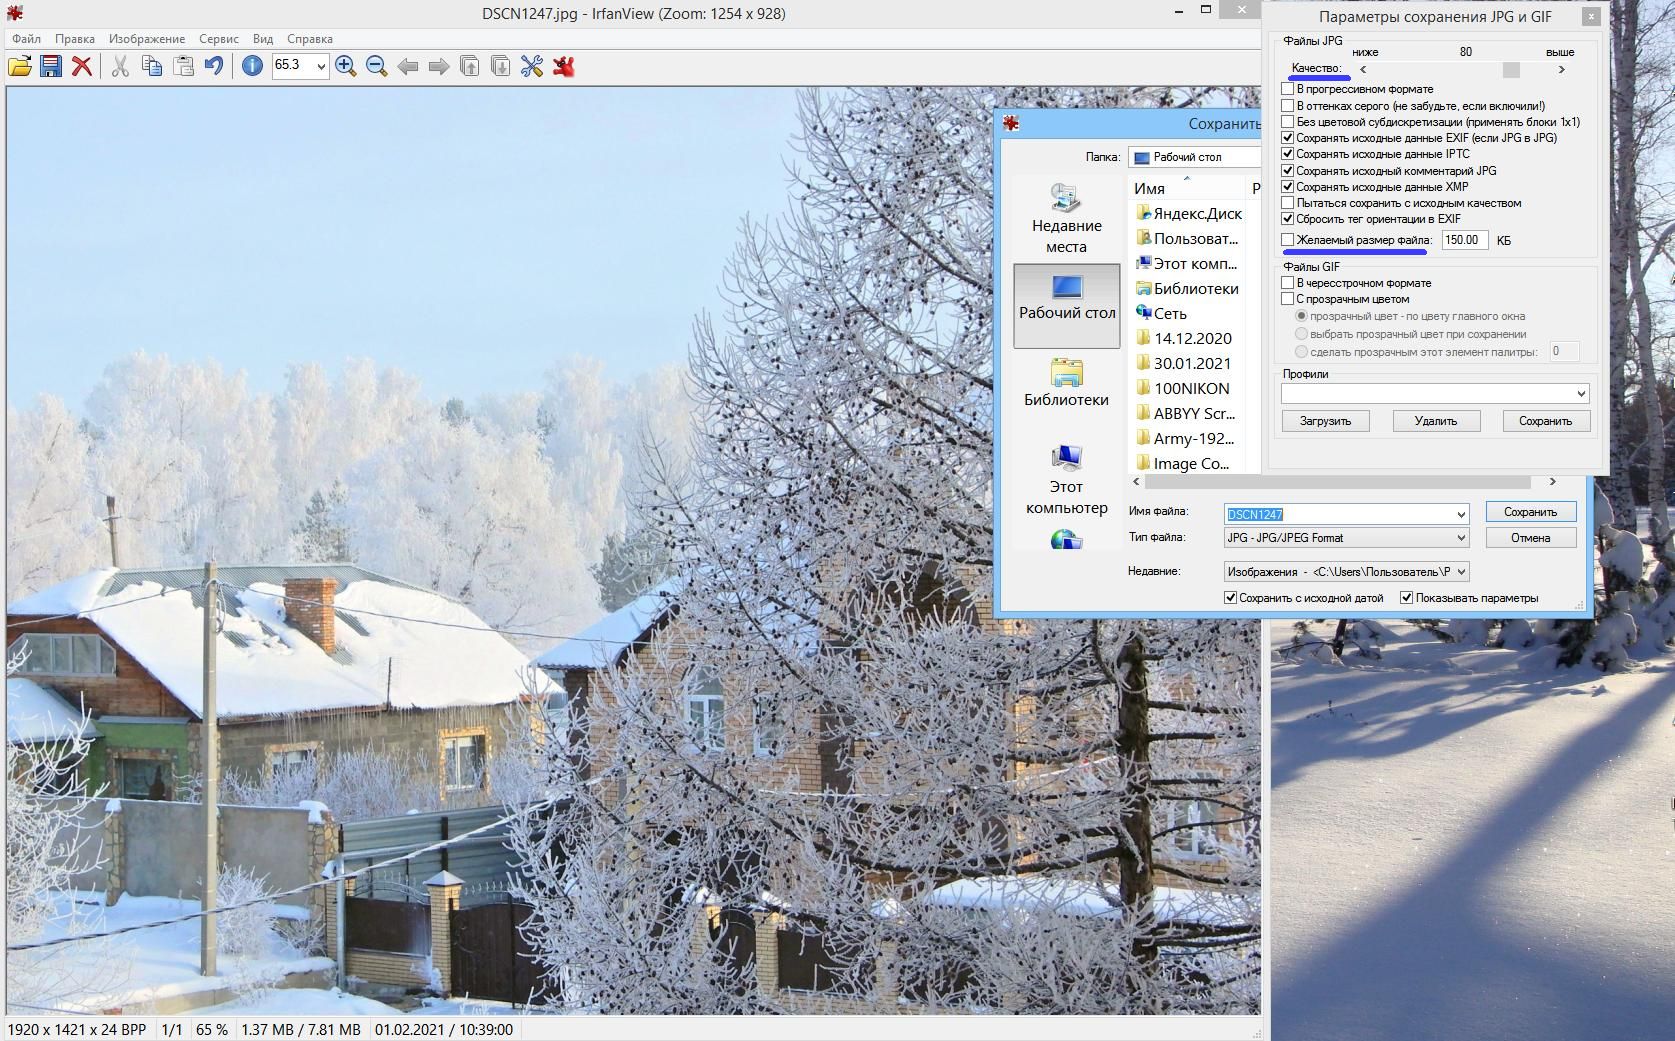Enable the progressive format checkbox
Screen dimensions: 1675x1041
click(x=1288, y=89)
